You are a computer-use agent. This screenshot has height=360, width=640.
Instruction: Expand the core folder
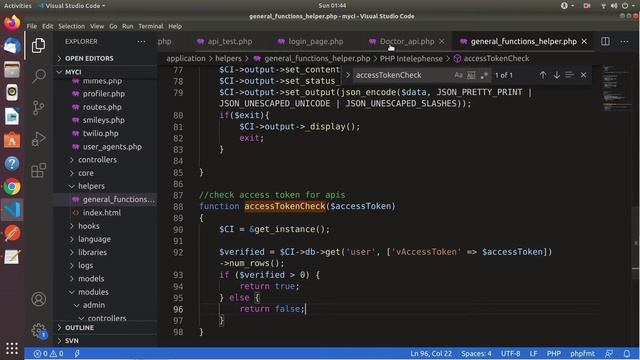click(86, 173)
